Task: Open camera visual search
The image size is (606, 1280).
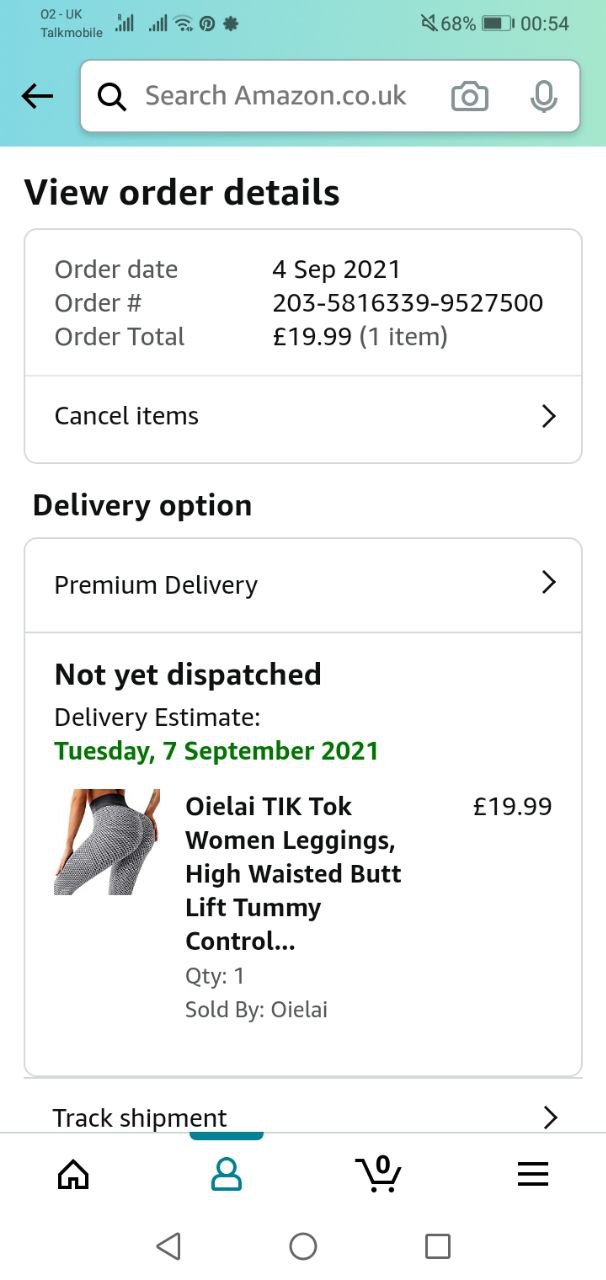Action: point(469,96)
